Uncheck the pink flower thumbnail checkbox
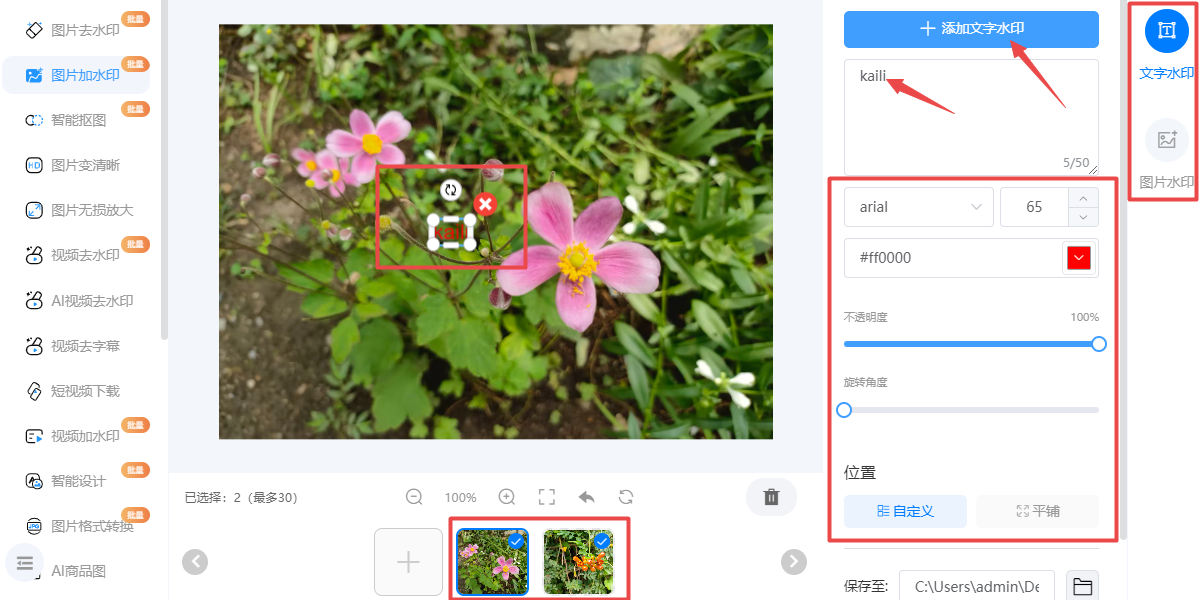 [516, 541]
